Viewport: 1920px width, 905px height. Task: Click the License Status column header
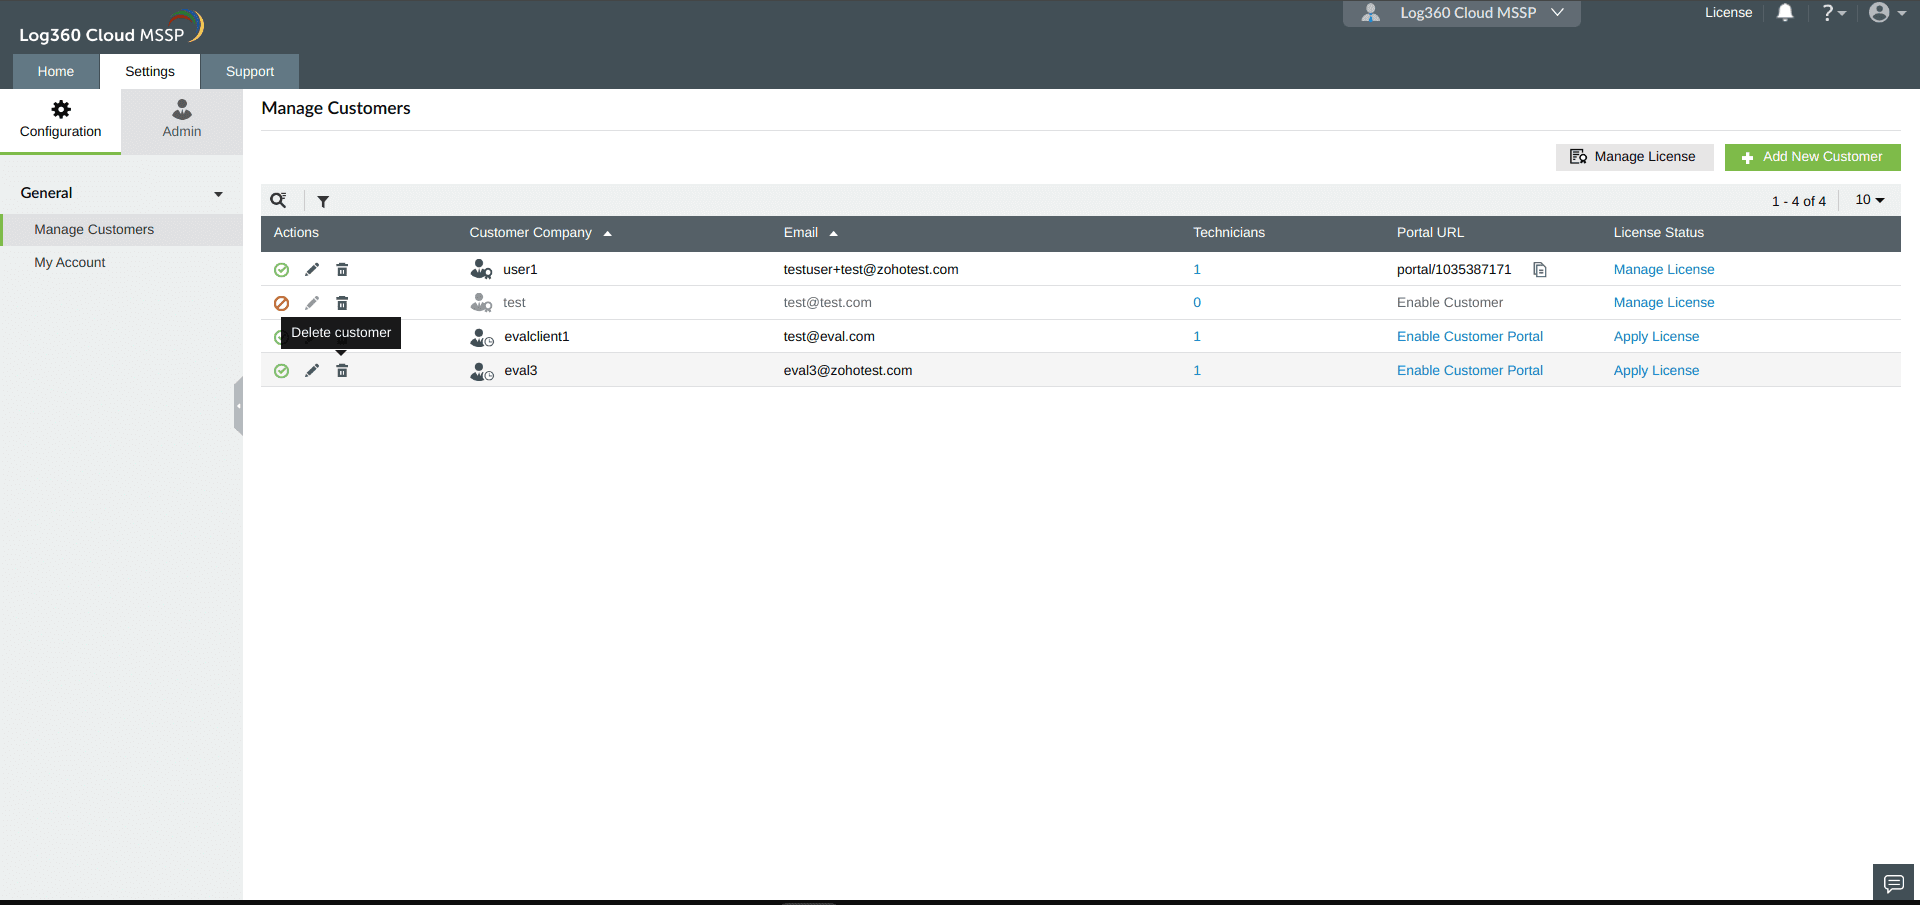pos(1658,233)
